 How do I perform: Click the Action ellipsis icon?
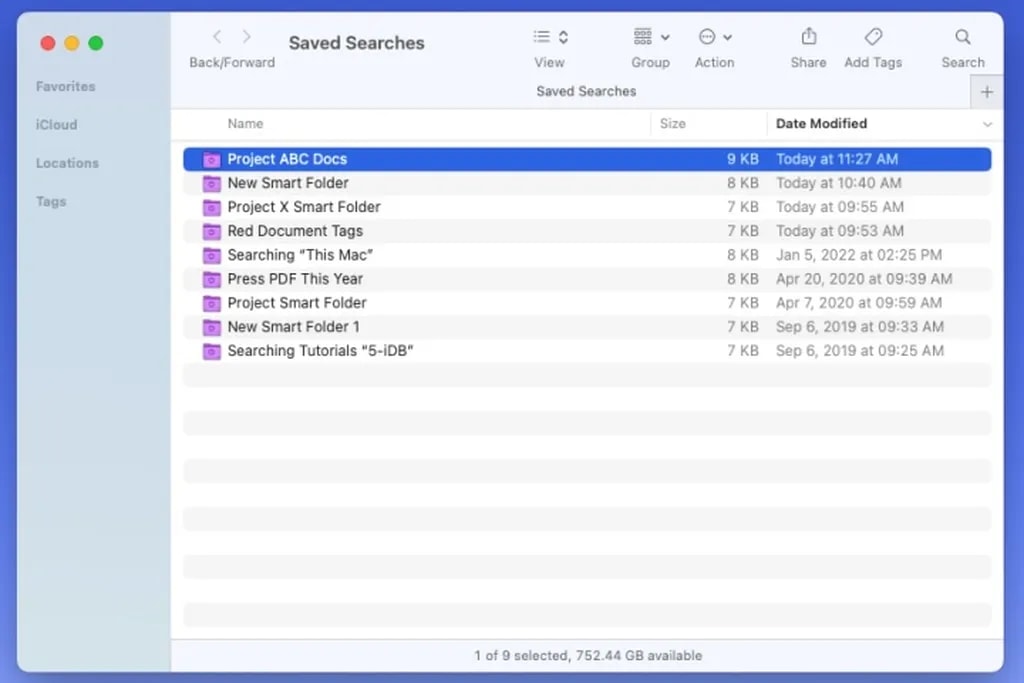click(707, 36)
